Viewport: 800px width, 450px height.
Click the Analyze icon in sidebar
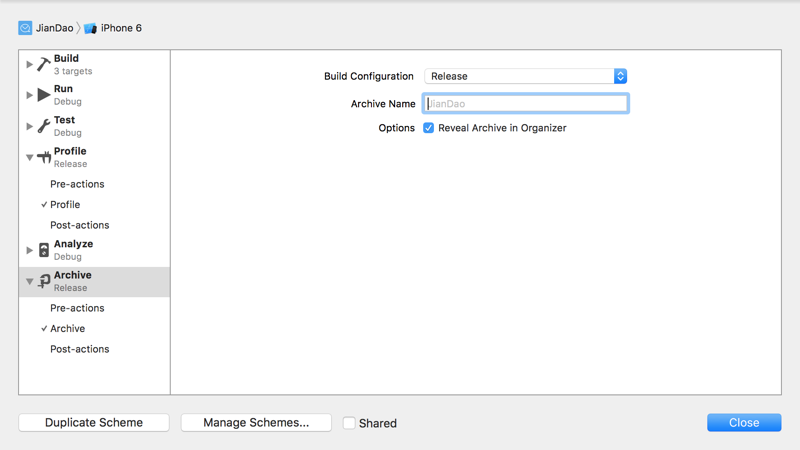44,250
